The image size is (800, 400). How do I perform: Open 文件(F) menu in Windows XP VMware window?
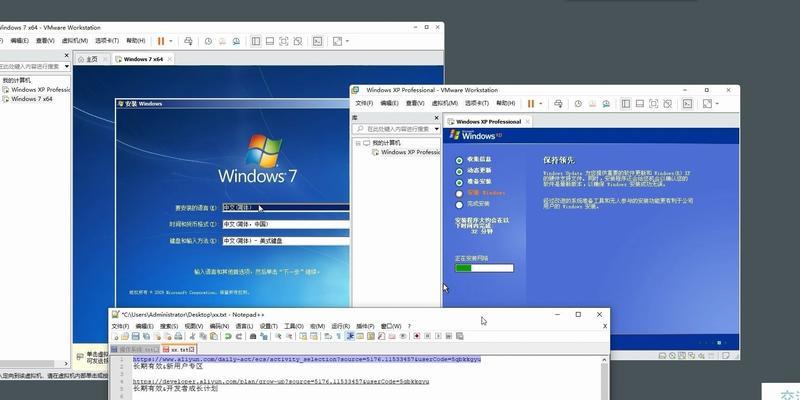pyautogui.click(x=364, y=103)
